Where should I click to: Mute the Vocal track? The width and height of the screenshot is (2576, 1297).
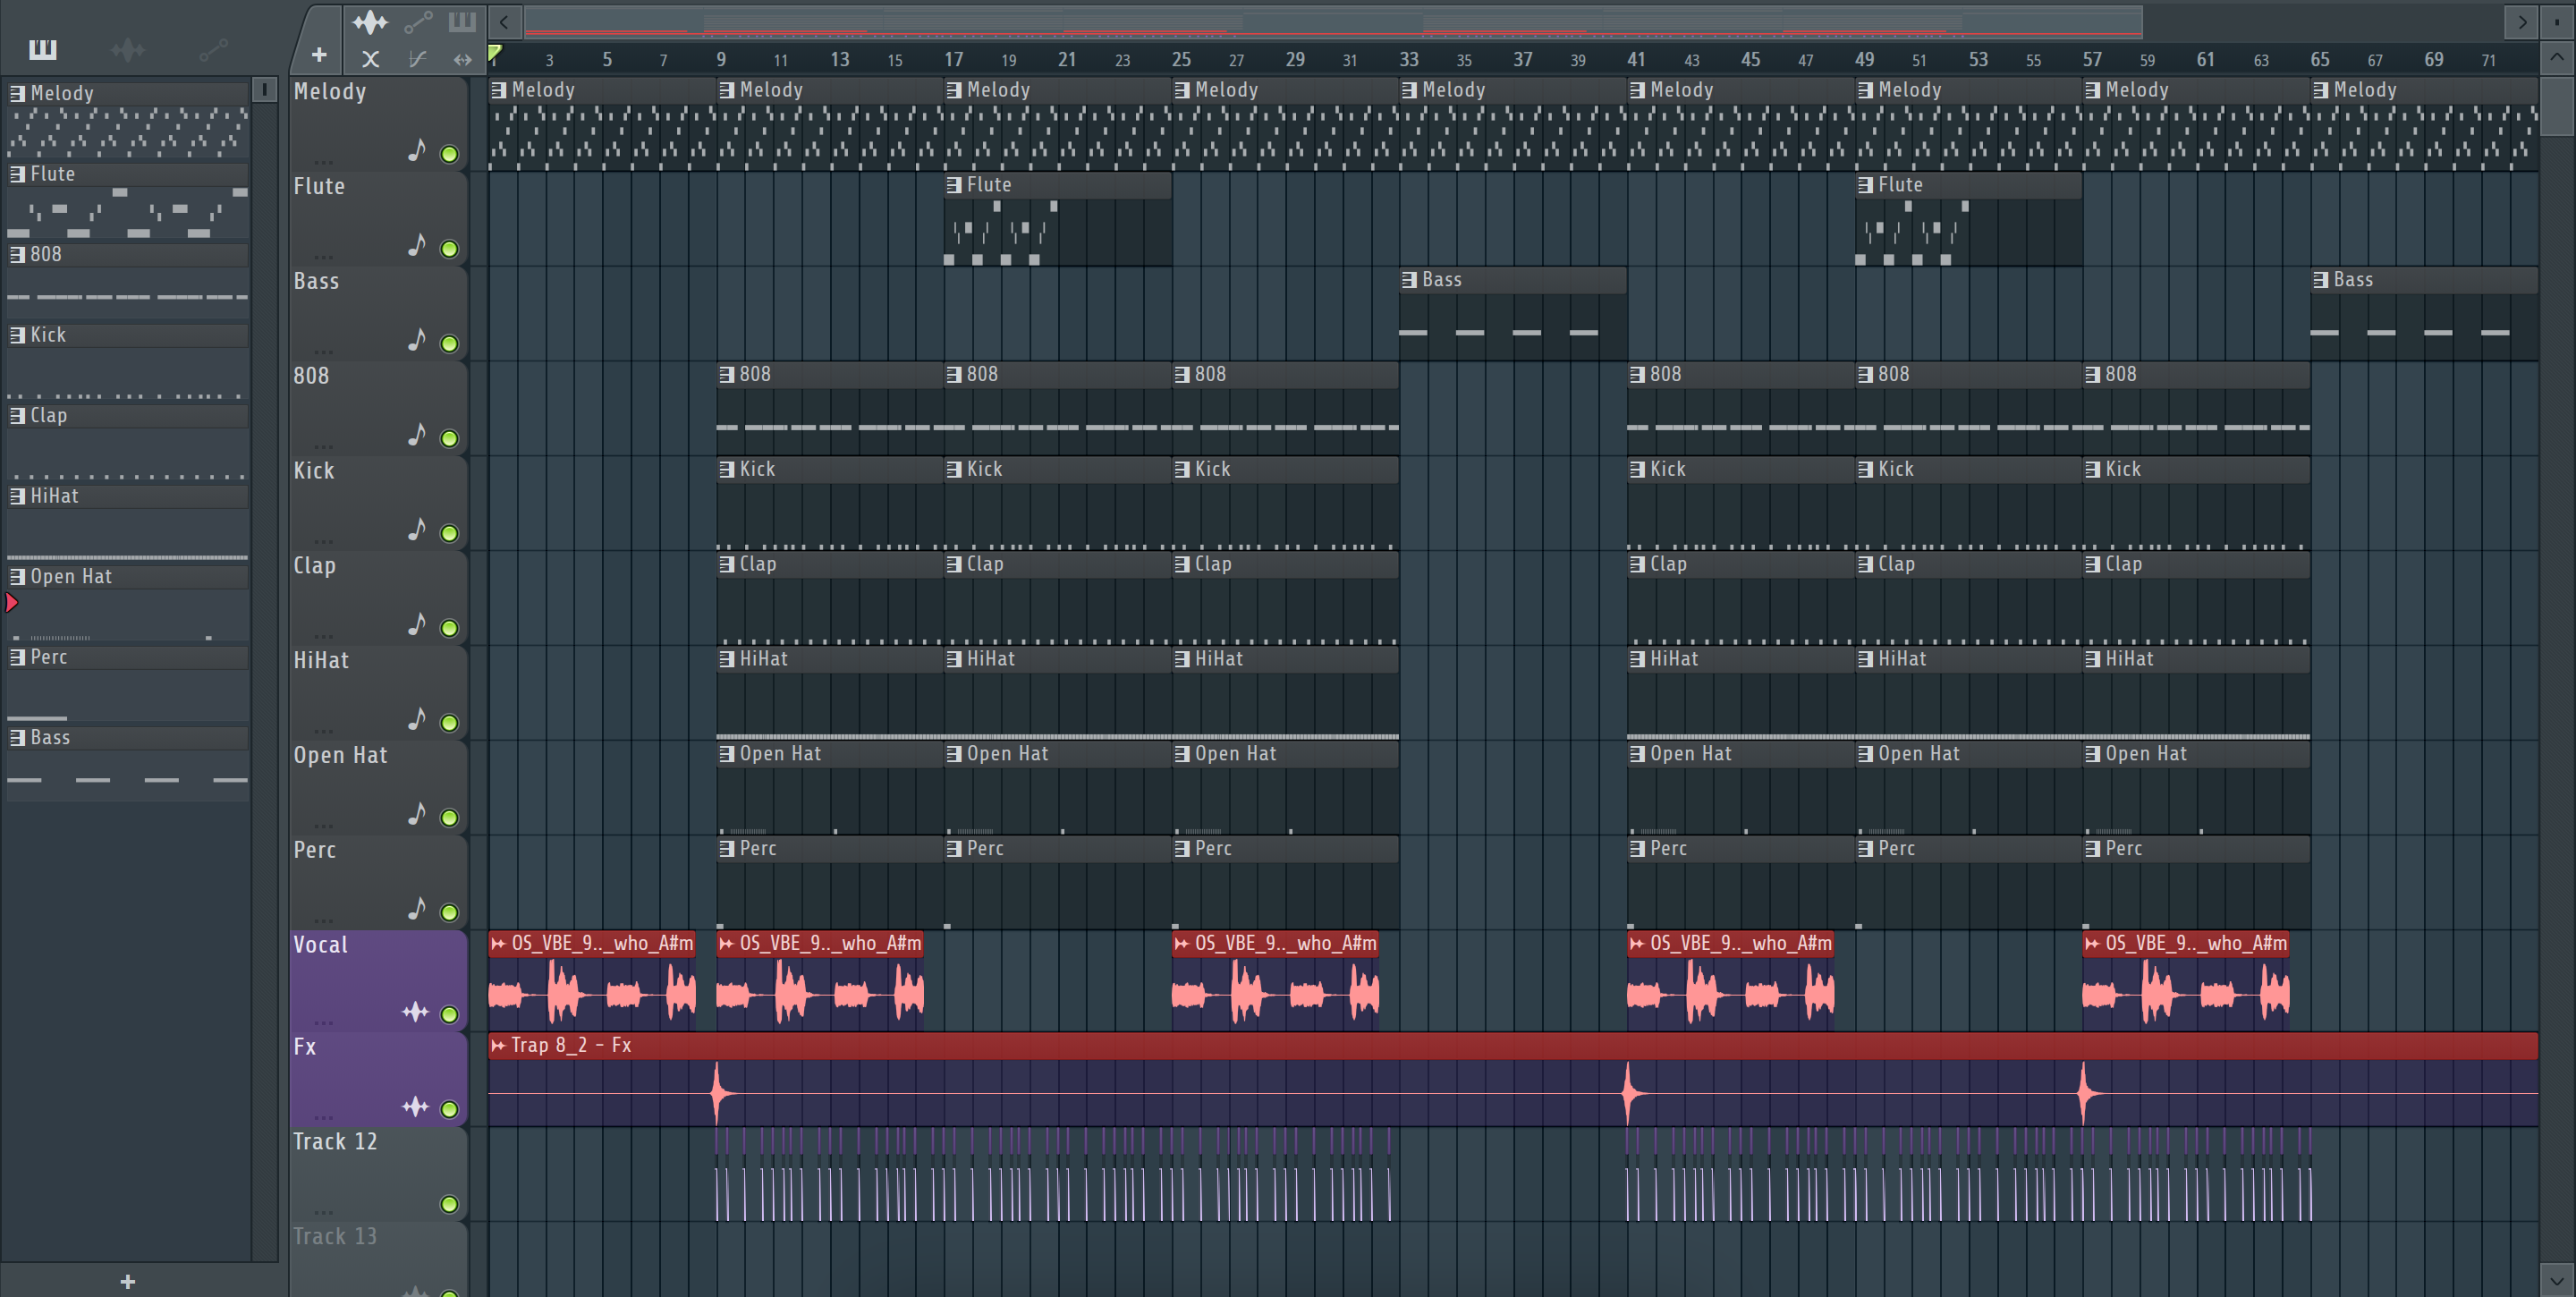tap(450, 1014)
